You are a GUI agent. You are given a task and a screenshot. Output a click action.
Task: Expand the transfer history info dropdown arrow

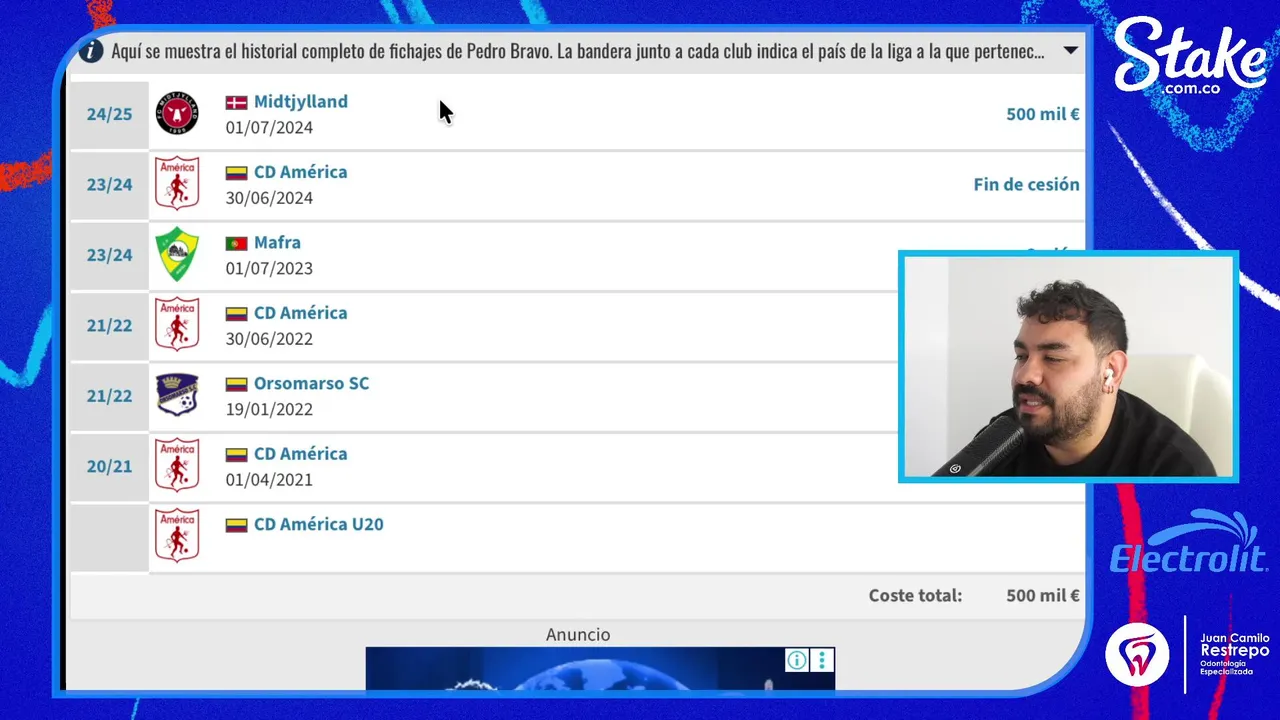point(1070,50)
